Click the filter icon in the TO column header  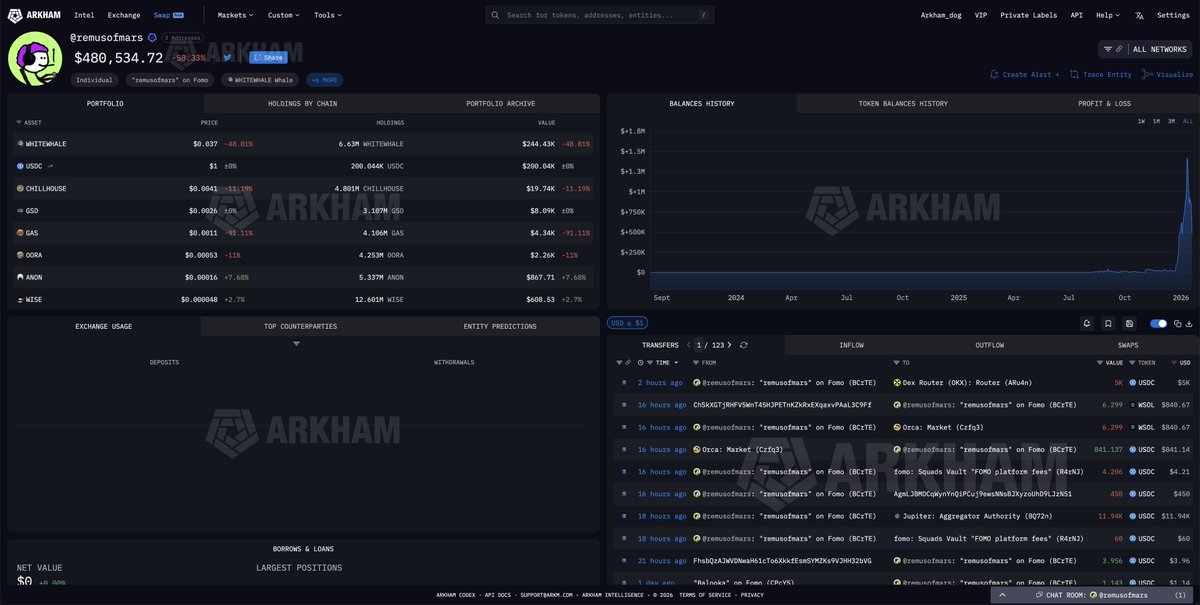[x=897, y=362]
